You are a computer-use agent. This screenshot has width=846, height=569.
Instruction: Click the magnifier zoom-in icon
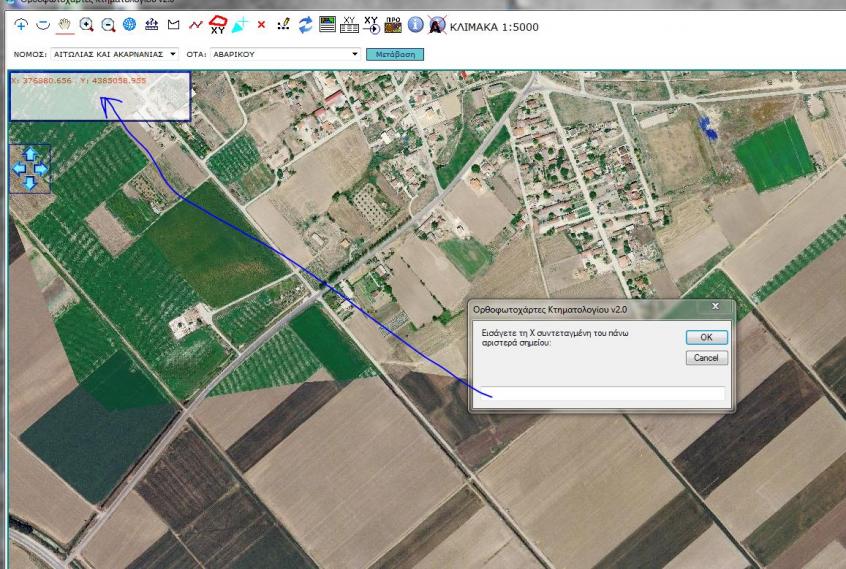point(86,24)
